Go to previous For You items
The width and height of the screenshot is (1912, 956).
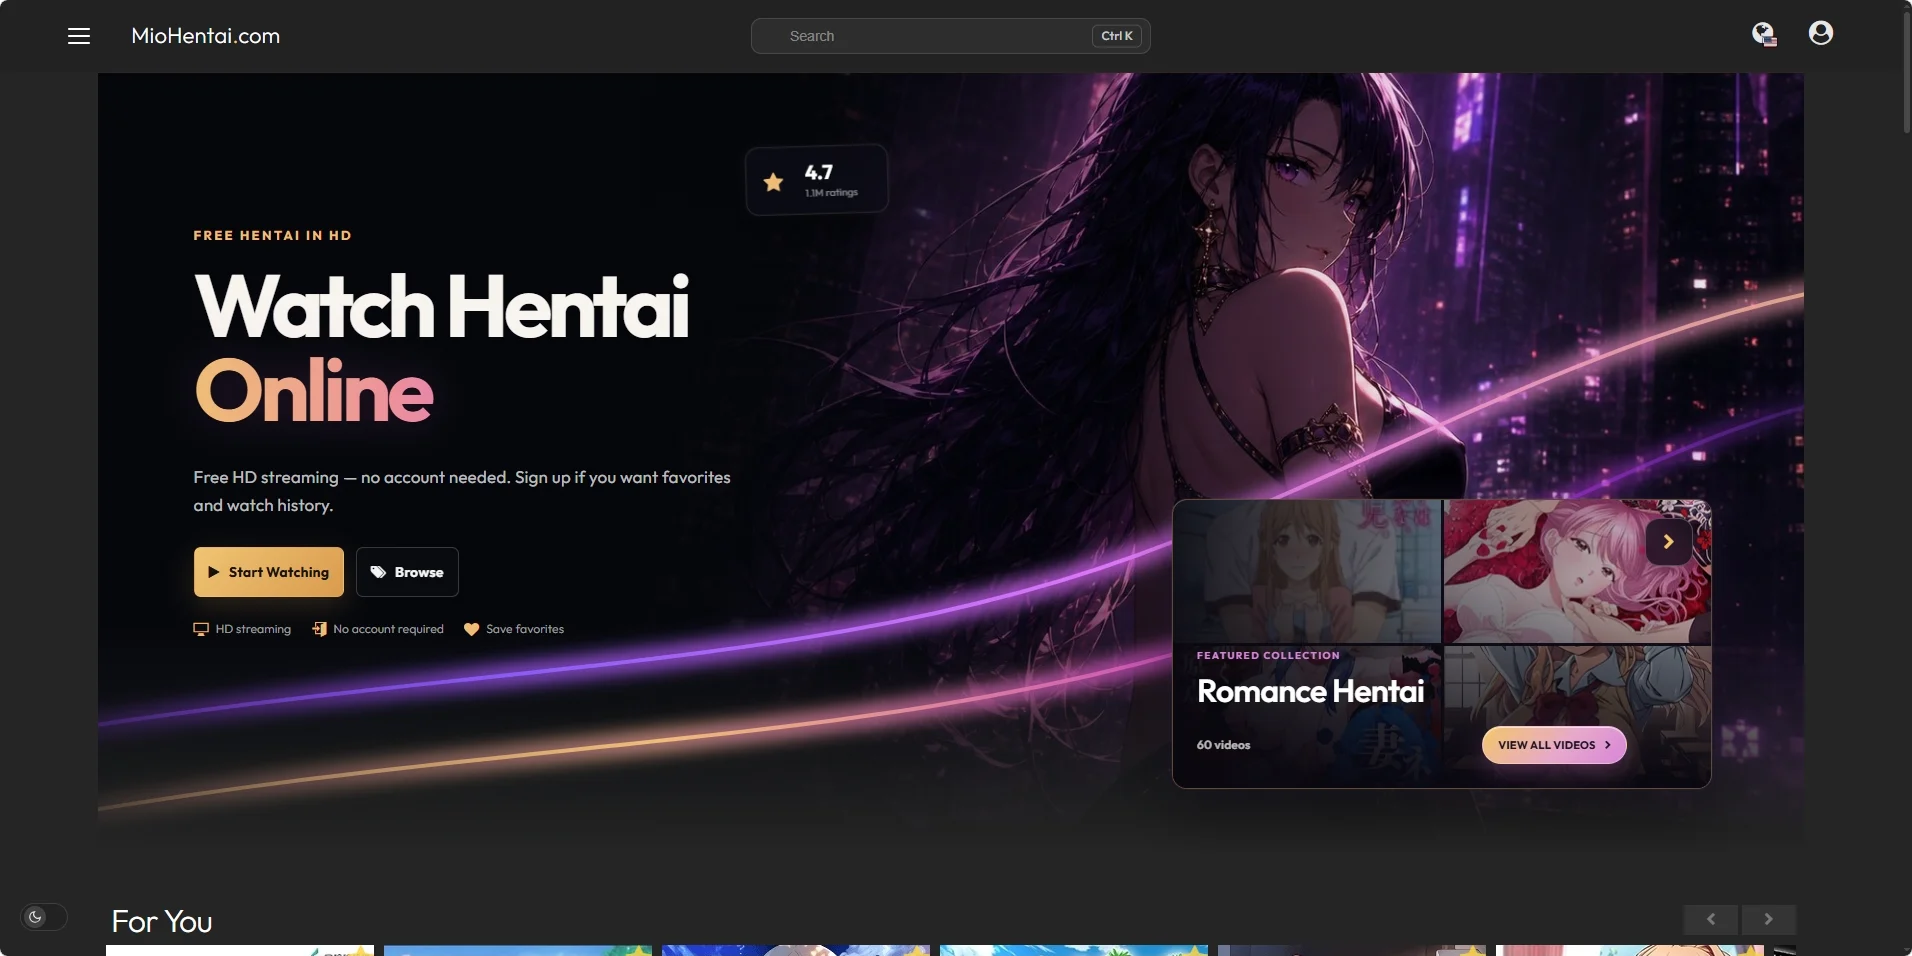(1711, 919)
